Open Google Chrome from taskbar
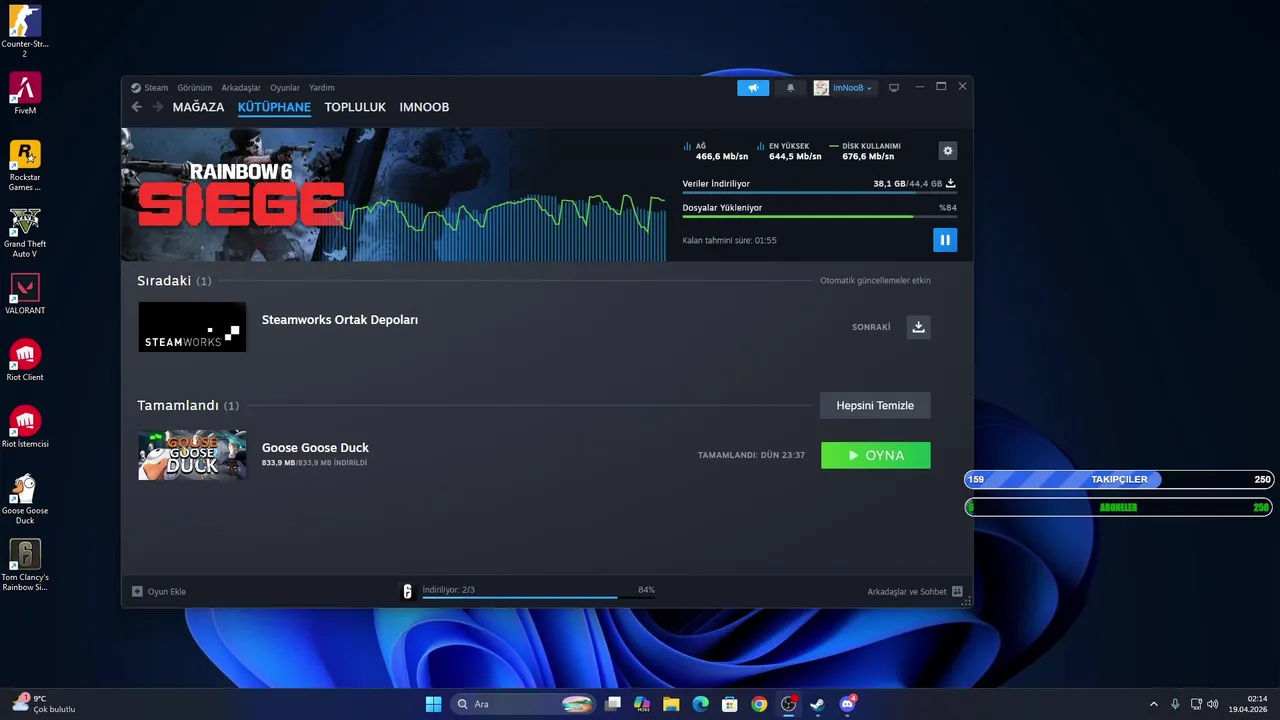1280x720 pixels. (x=759, y=704)
